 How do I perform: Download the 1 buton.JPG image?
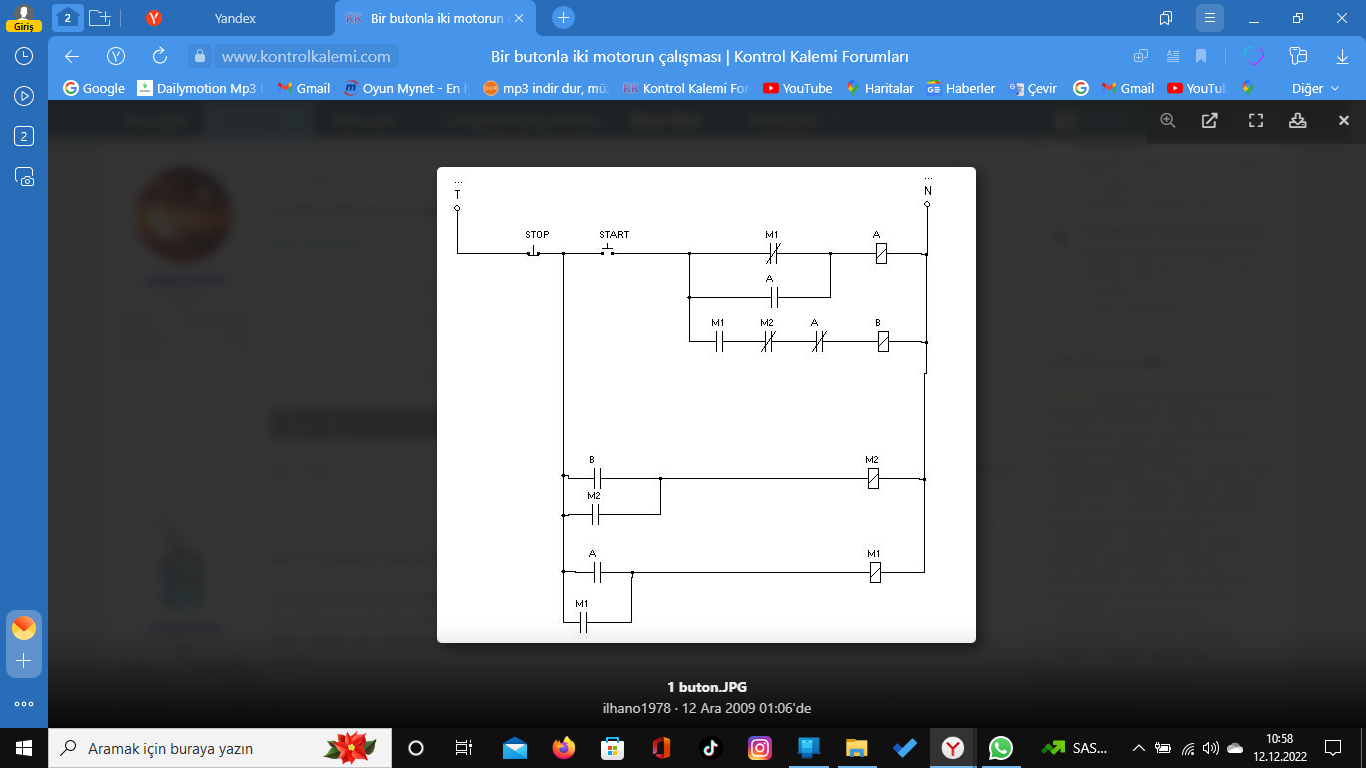pyautogui.click(x=1298, y=120)
